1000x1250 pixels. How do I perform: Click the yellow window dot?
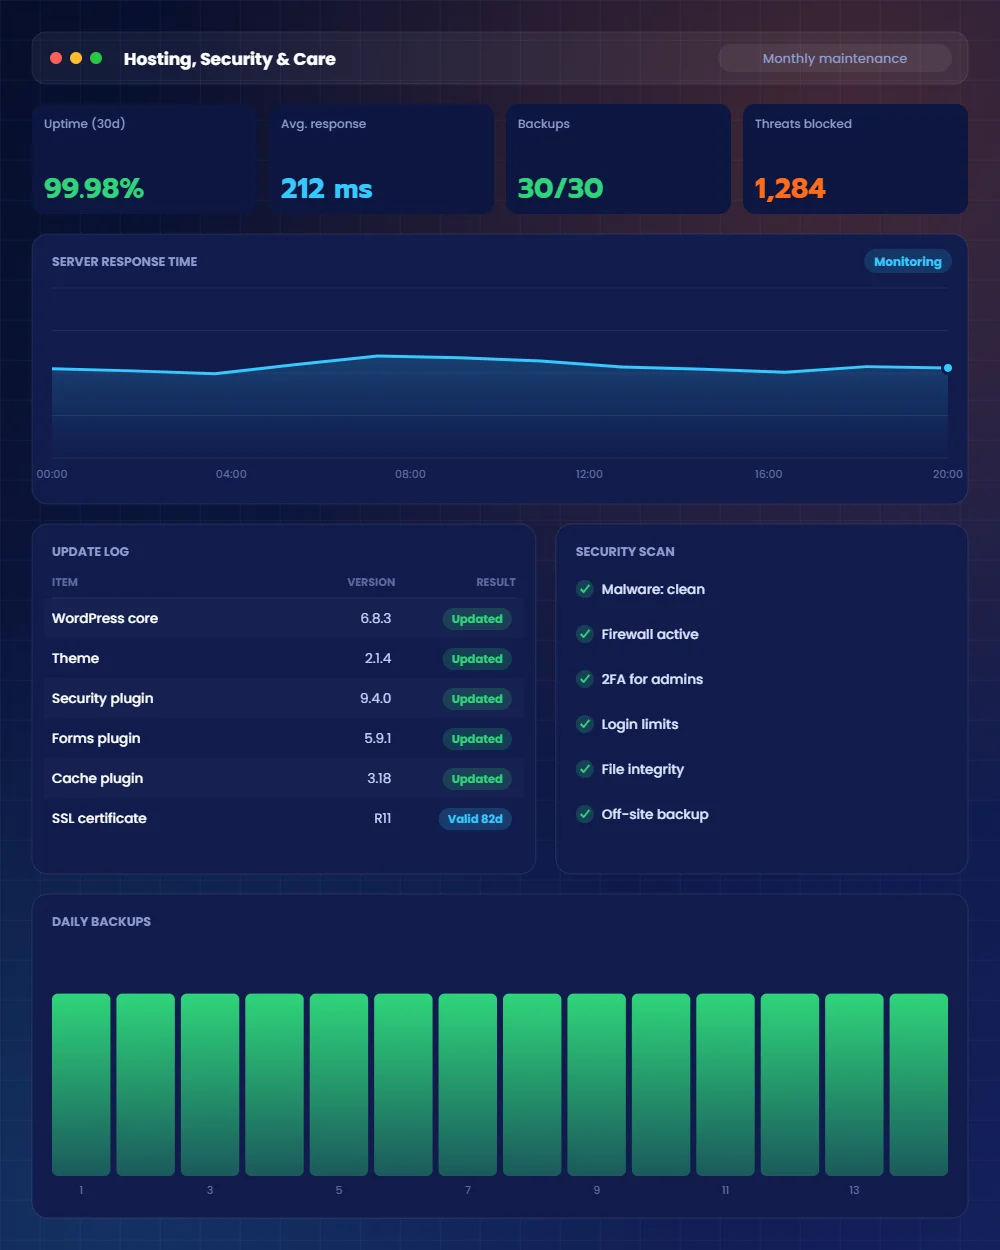coord(76,58)
